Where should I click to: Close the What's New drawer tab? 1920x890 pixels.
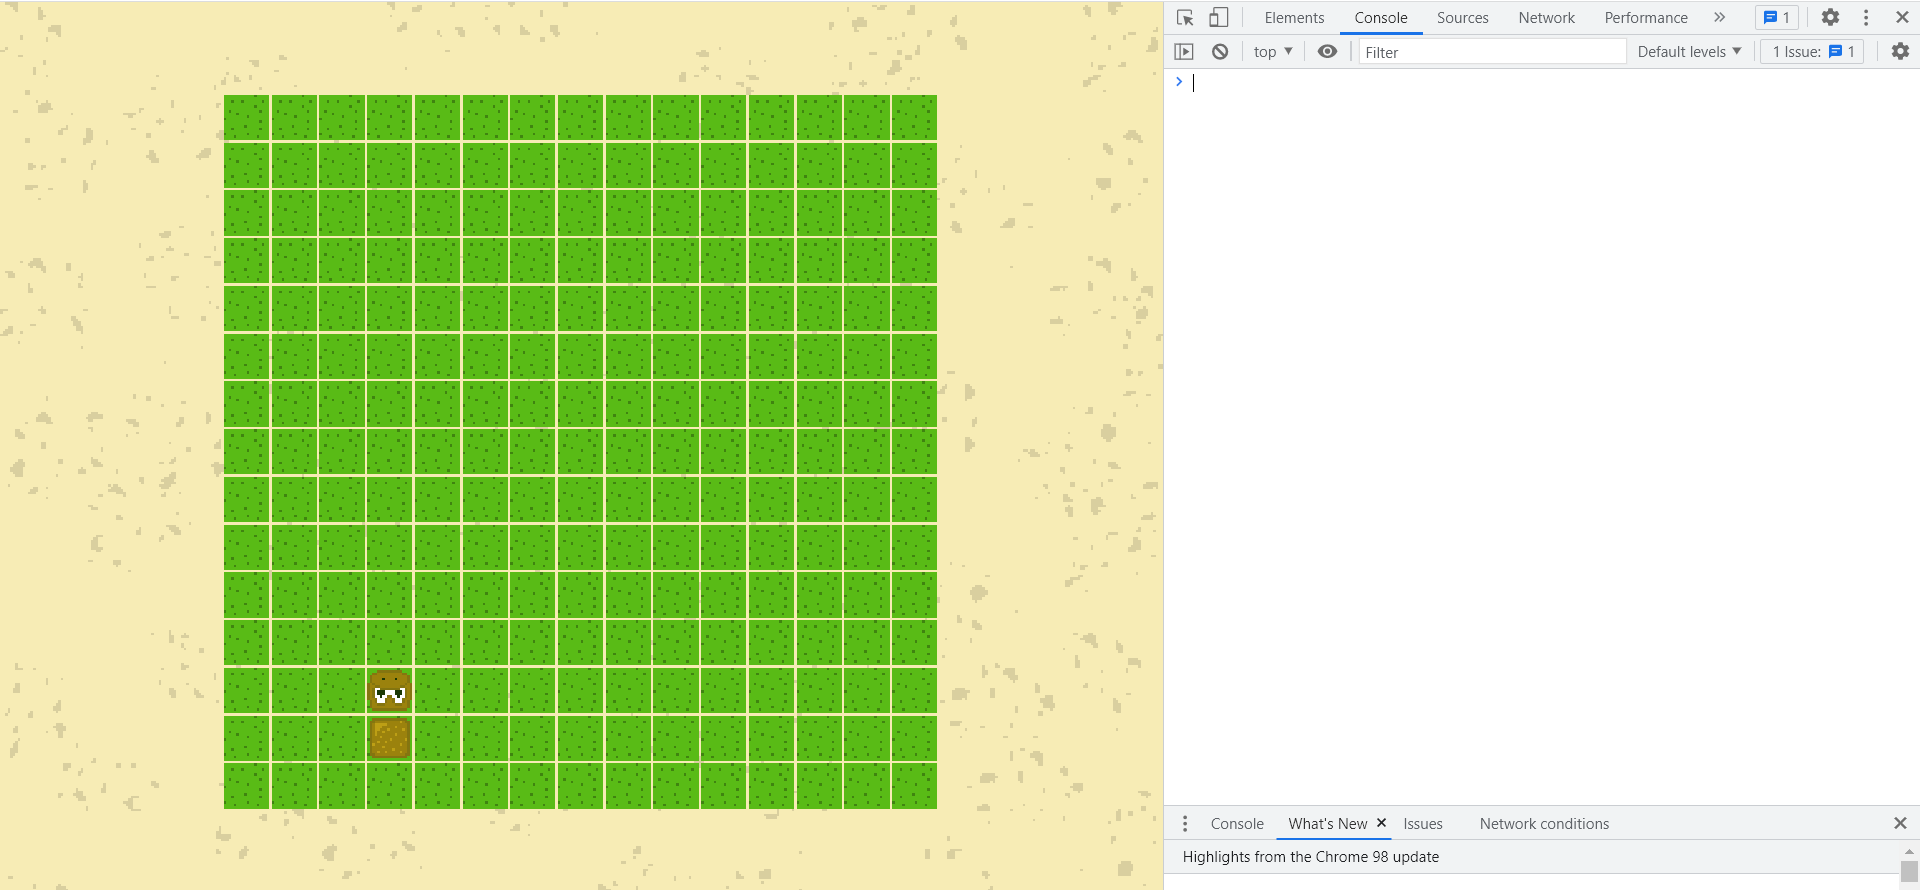coord(1381,823)
